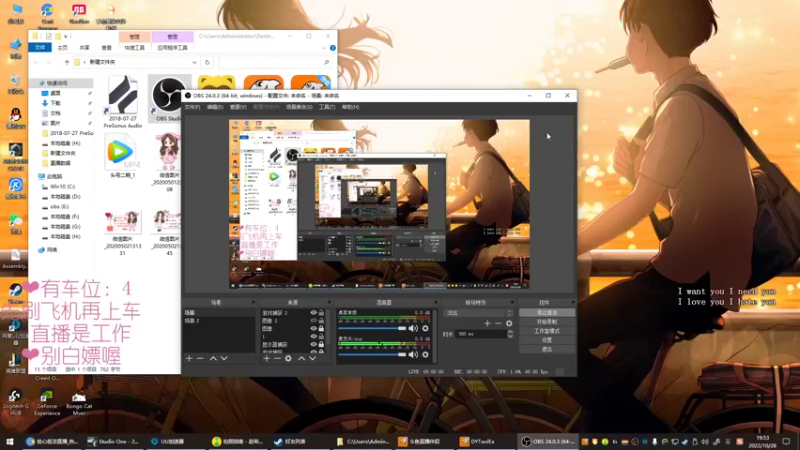Open the OBS 编辑(E) menu
Viewport: 800px width, 450px height.
tap(215, 107)
